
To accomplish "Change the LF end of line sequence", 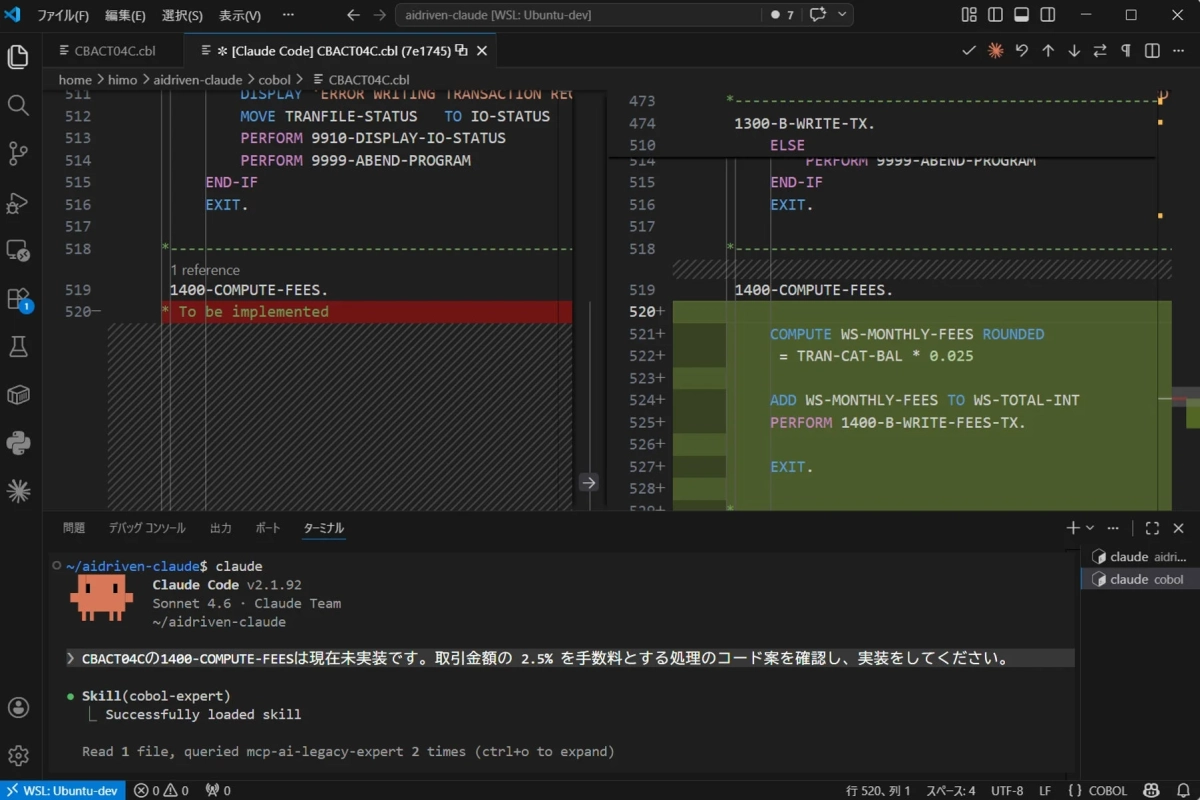I will [1045, 790].
